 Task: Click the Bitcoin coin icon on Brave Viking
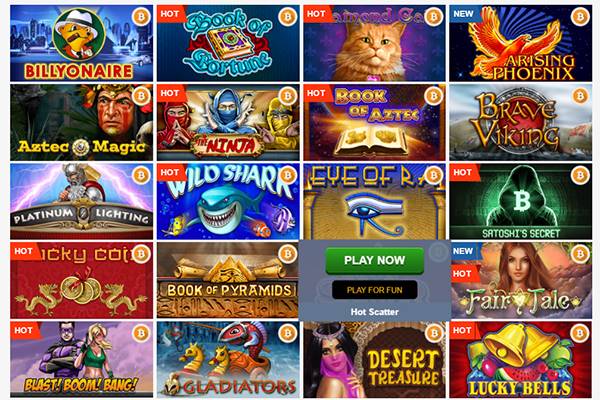pos(580,96)
